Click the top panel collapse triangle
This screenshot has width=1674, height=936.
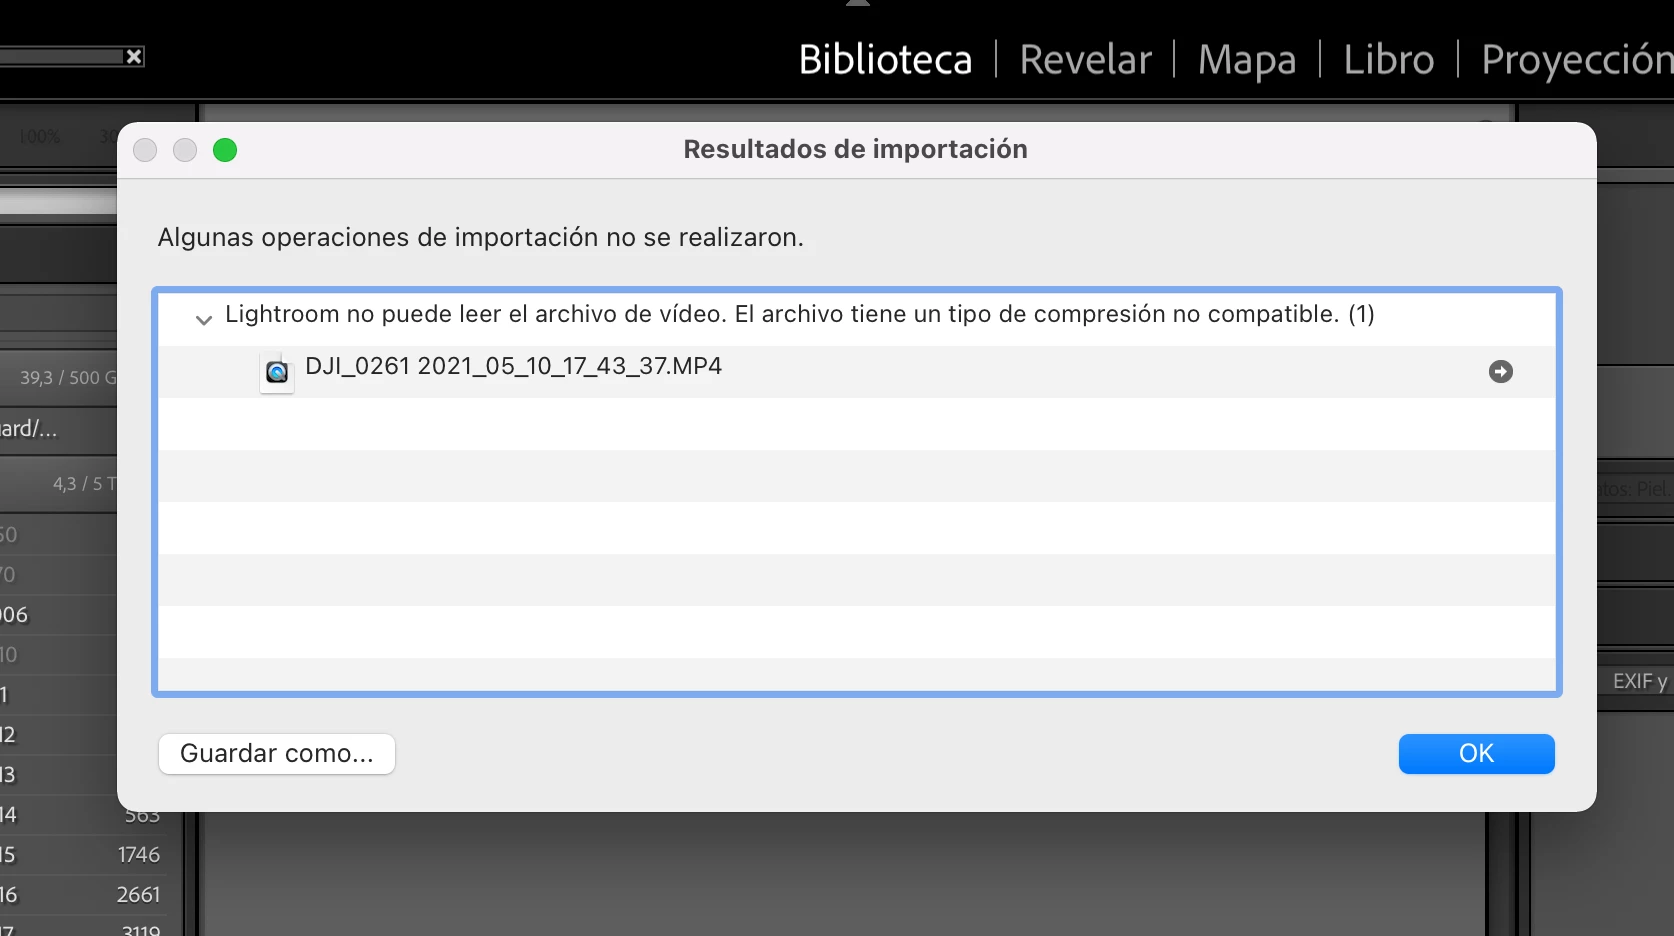click(x=858, y=4)
